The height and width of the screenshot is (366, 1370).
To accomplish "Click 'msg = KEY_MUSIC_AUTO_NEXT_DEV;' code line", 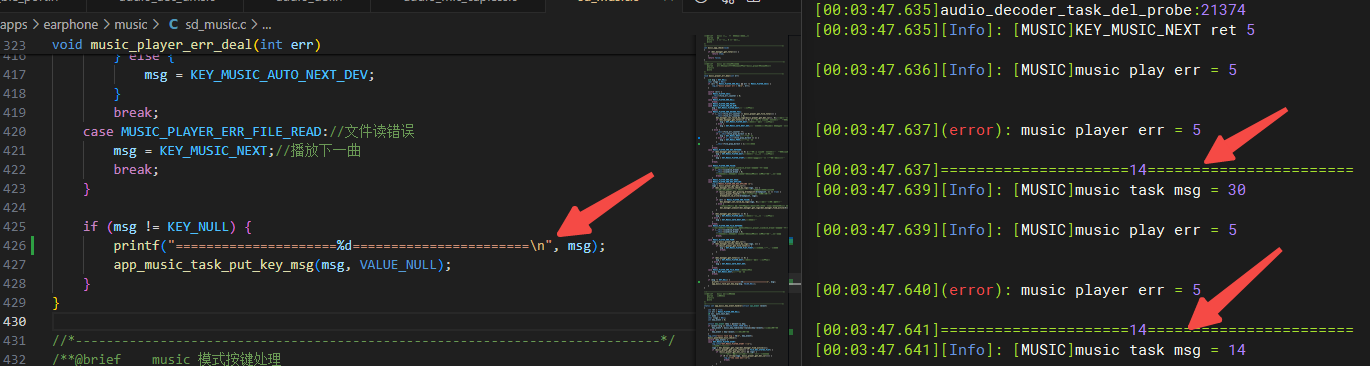I will [x=259, y=75].
